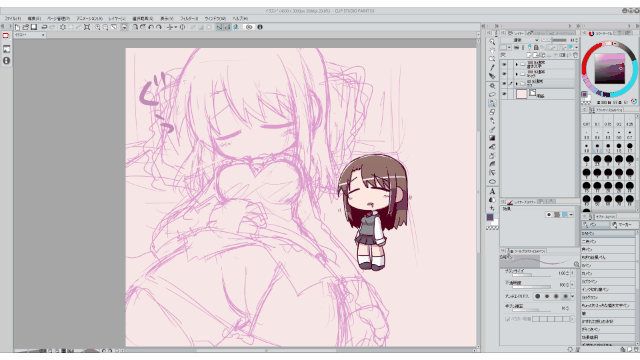
Task: Toggle visibility of the paper layer
Action: point(504,94)
